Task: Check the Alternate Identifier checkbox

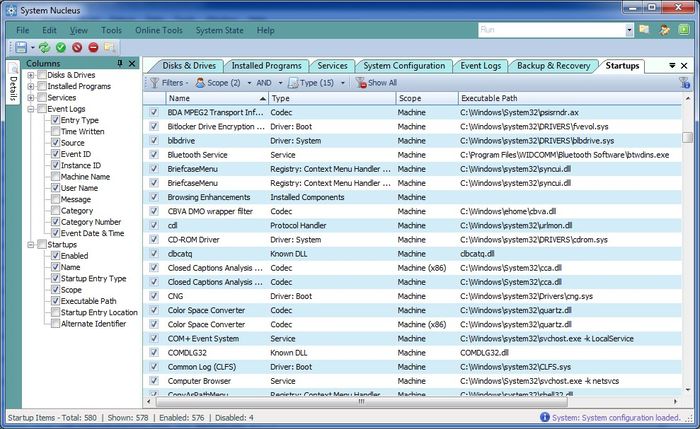Action: pos(55,324)
